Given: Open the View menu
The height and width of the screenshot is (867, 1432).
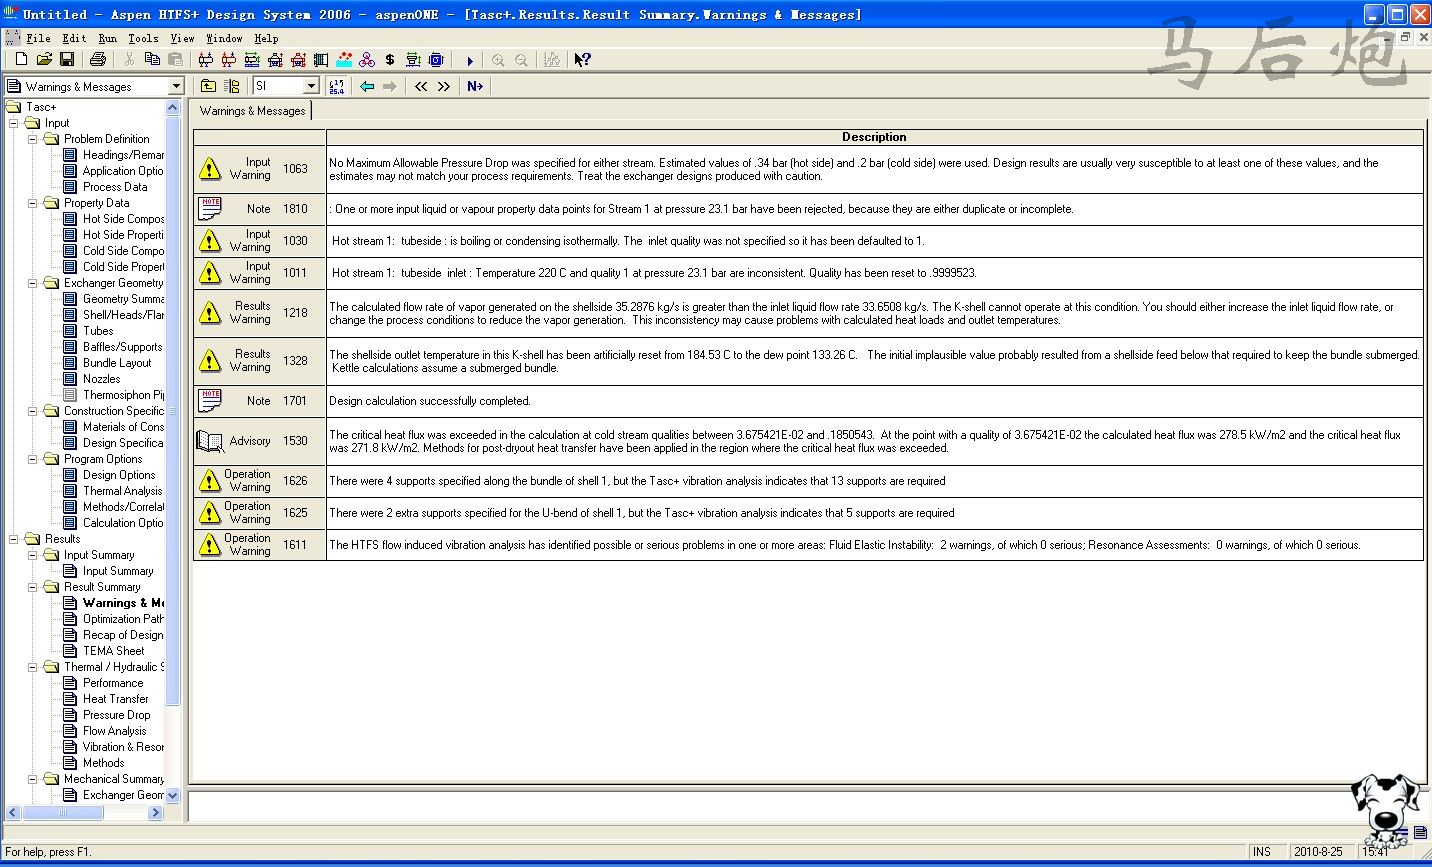Looking at the screenshot, I should tap(182, 38).
